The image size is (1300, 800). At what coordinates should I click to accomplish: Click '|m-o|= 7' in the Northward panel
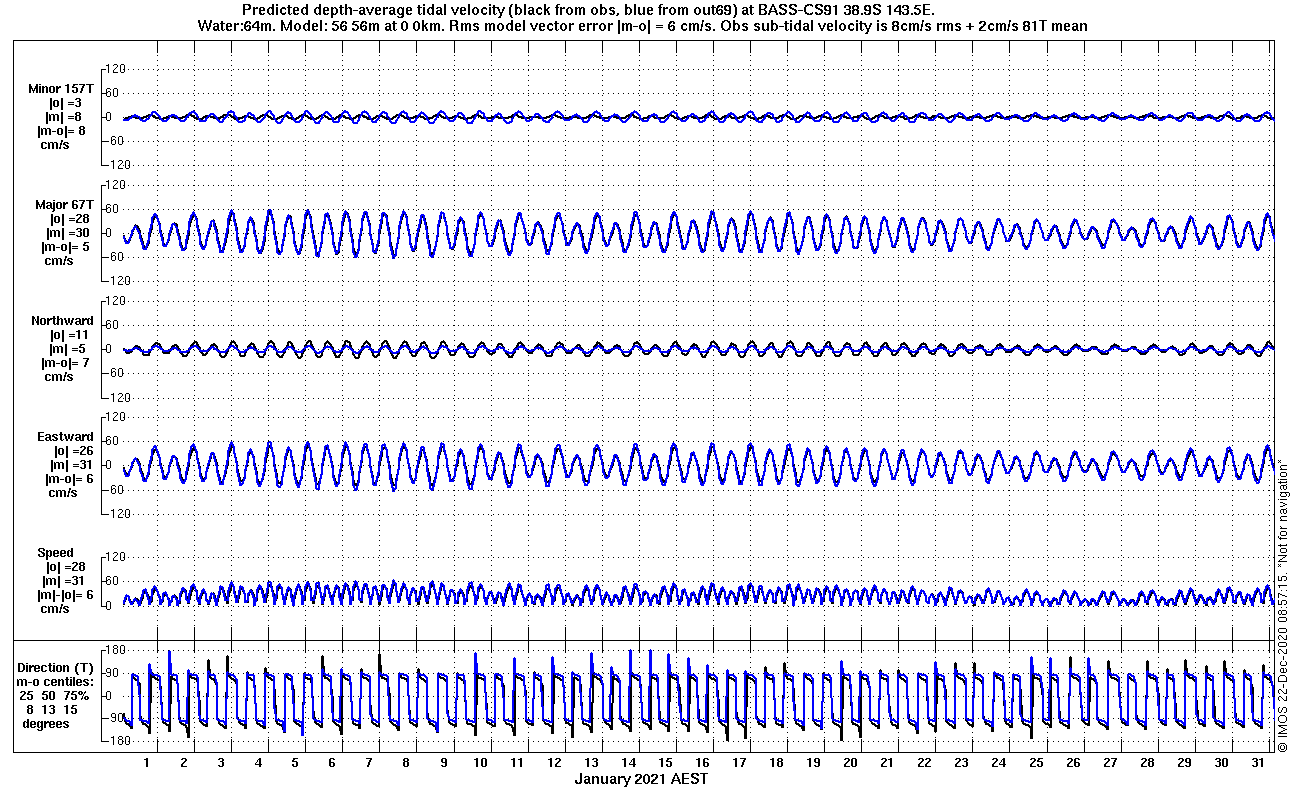click(x=64, y=363)
